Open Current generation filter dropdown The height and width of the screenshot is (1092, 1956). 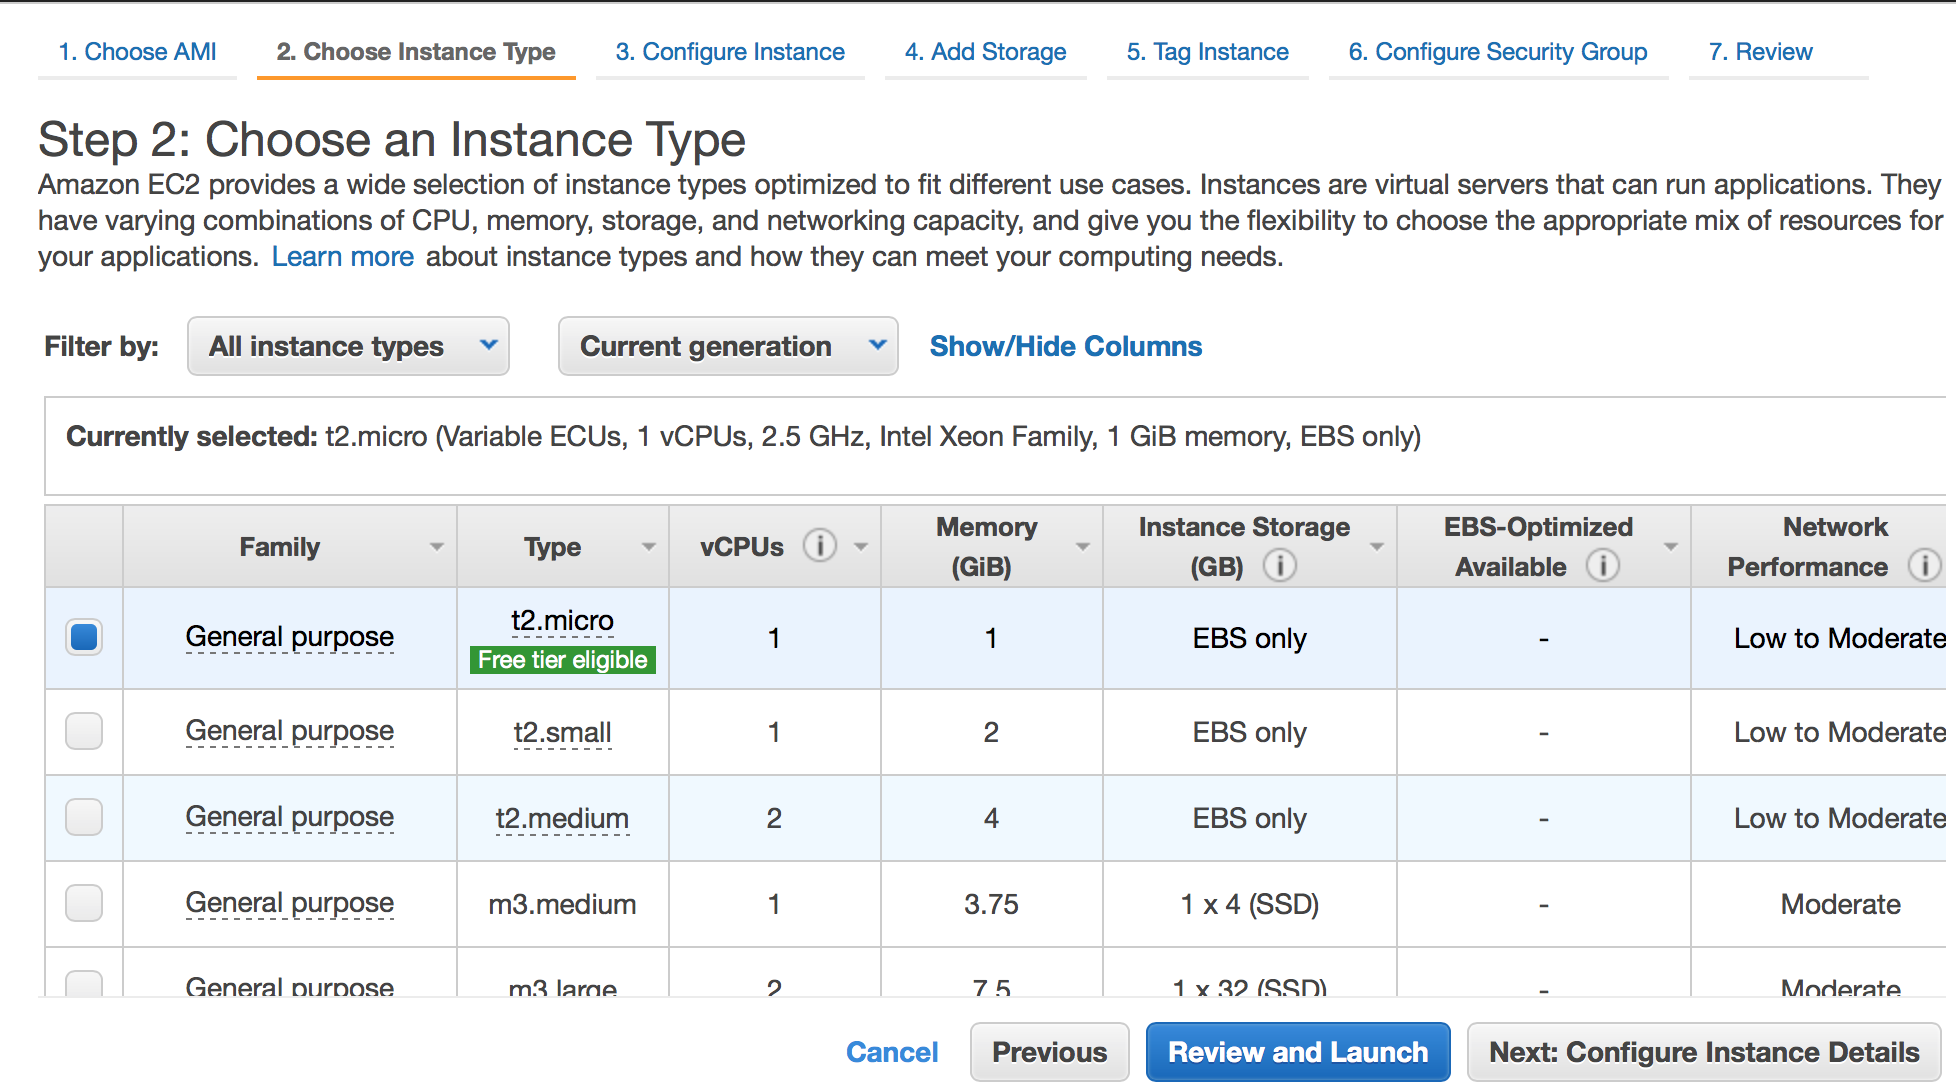pos(728,346)
